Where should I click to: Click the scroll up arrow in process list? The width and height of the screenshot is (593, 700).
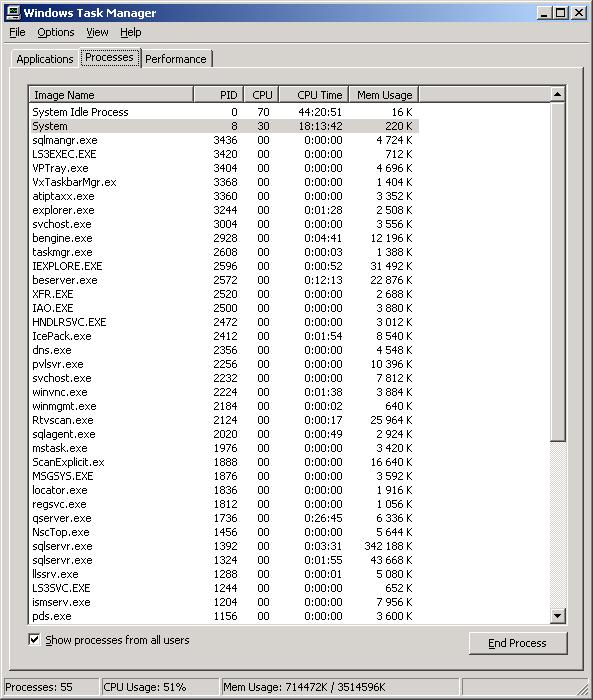coord(557,94)
